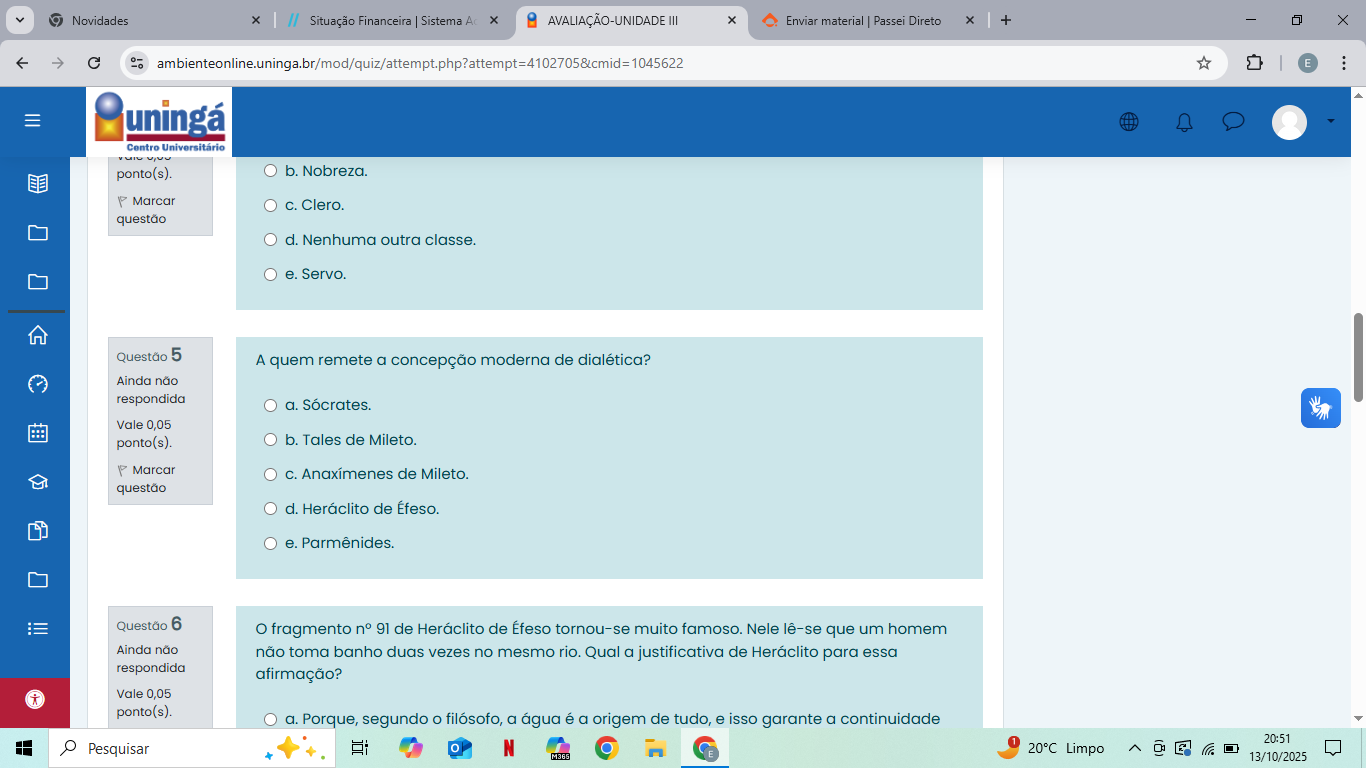The height and width of the screenshot is (768, 1366).
Task: Open the graduation cap sidebar icon
Action: (38, 482)
